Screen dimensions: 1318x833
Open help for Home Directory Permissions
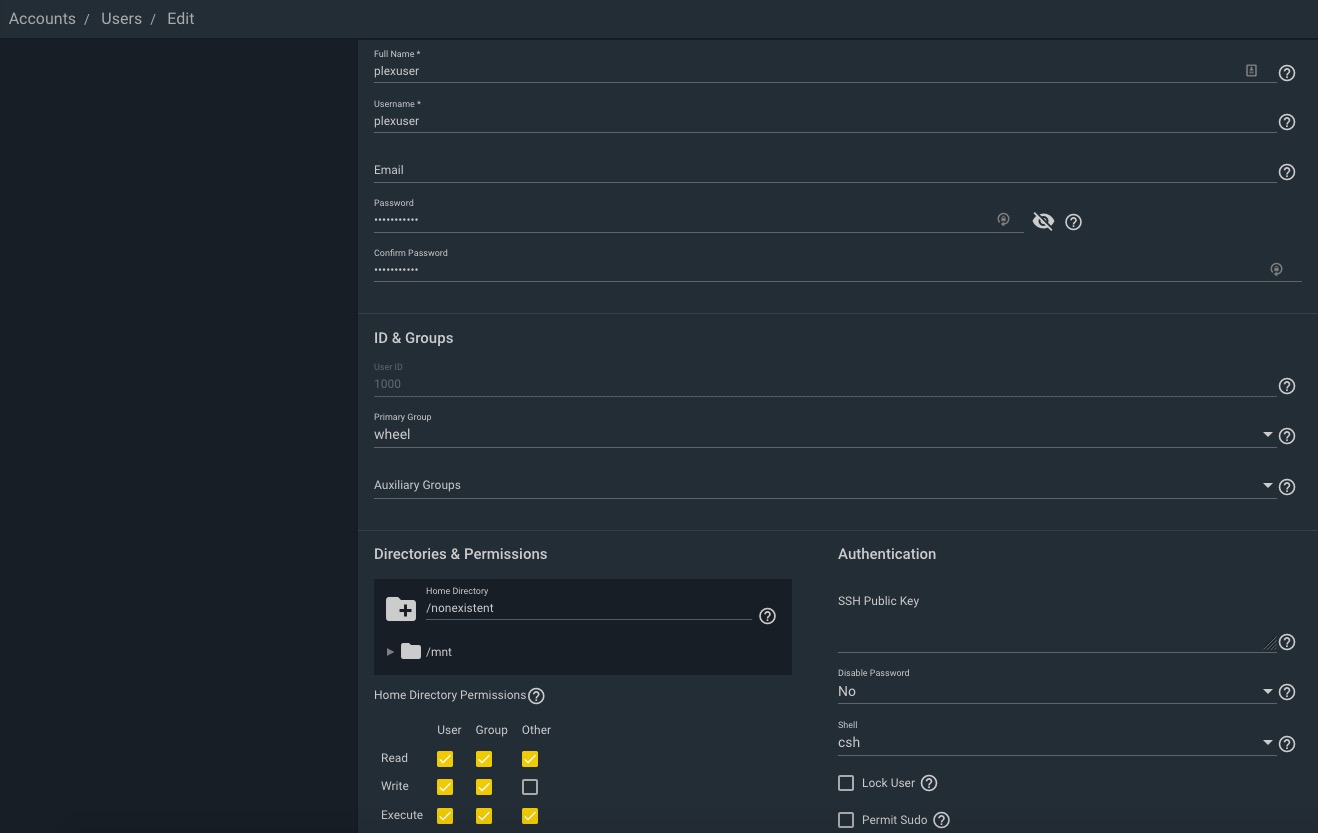(x=536, y=696)
